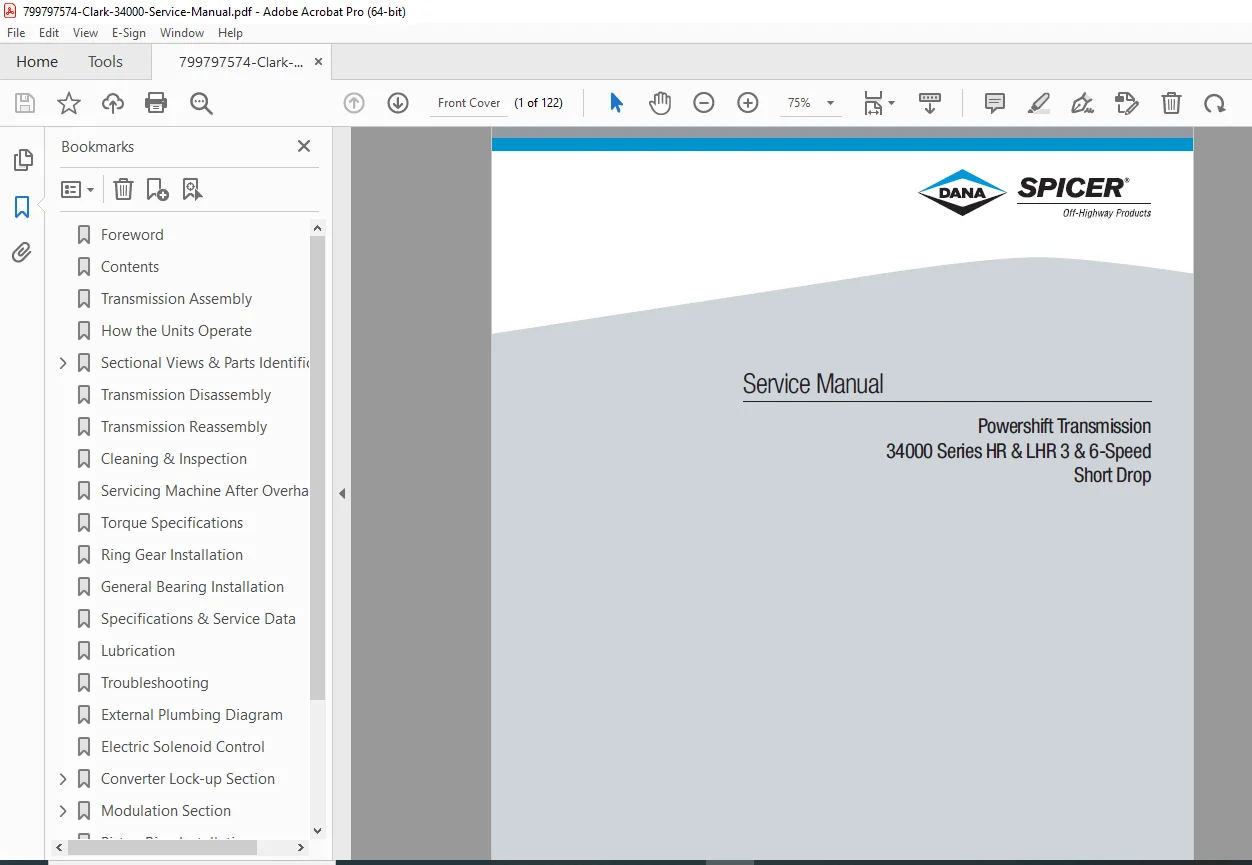Click the Save file icon
The image size is (1252, 865).
tap(25, 103)
